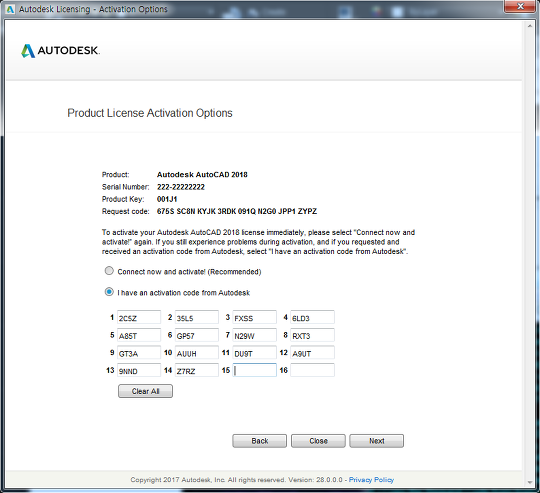Click the product key 001J1
Image resolution: width=540 pixels, height=493 pixels.
pyautogui.click(x=167, y=199)
